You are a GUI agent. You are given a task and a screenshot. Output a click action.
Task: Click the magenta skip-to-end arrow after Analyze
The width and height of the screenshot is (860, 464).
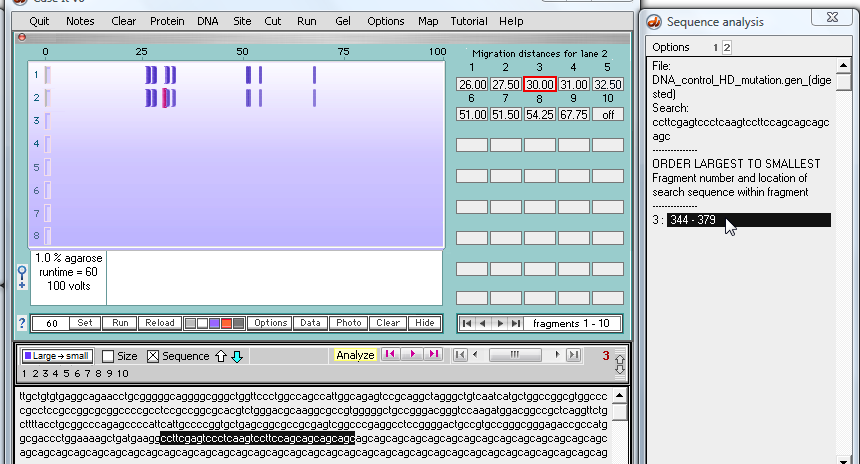point(433,355)
